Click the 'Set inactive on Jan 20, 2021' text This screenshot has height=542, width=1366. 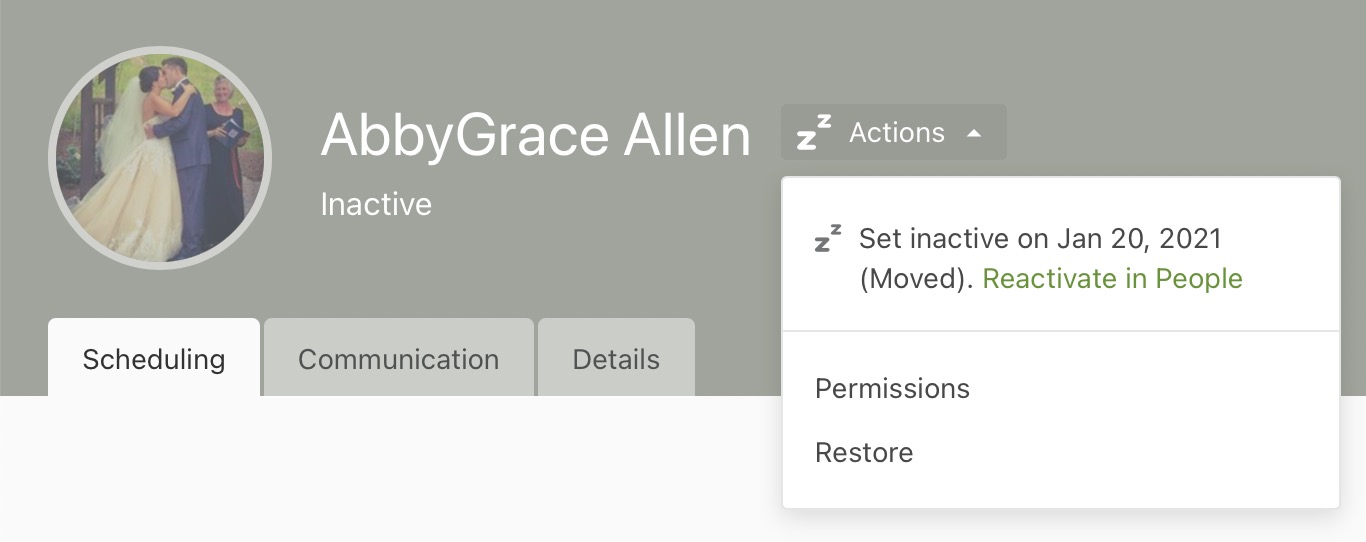1040,238
